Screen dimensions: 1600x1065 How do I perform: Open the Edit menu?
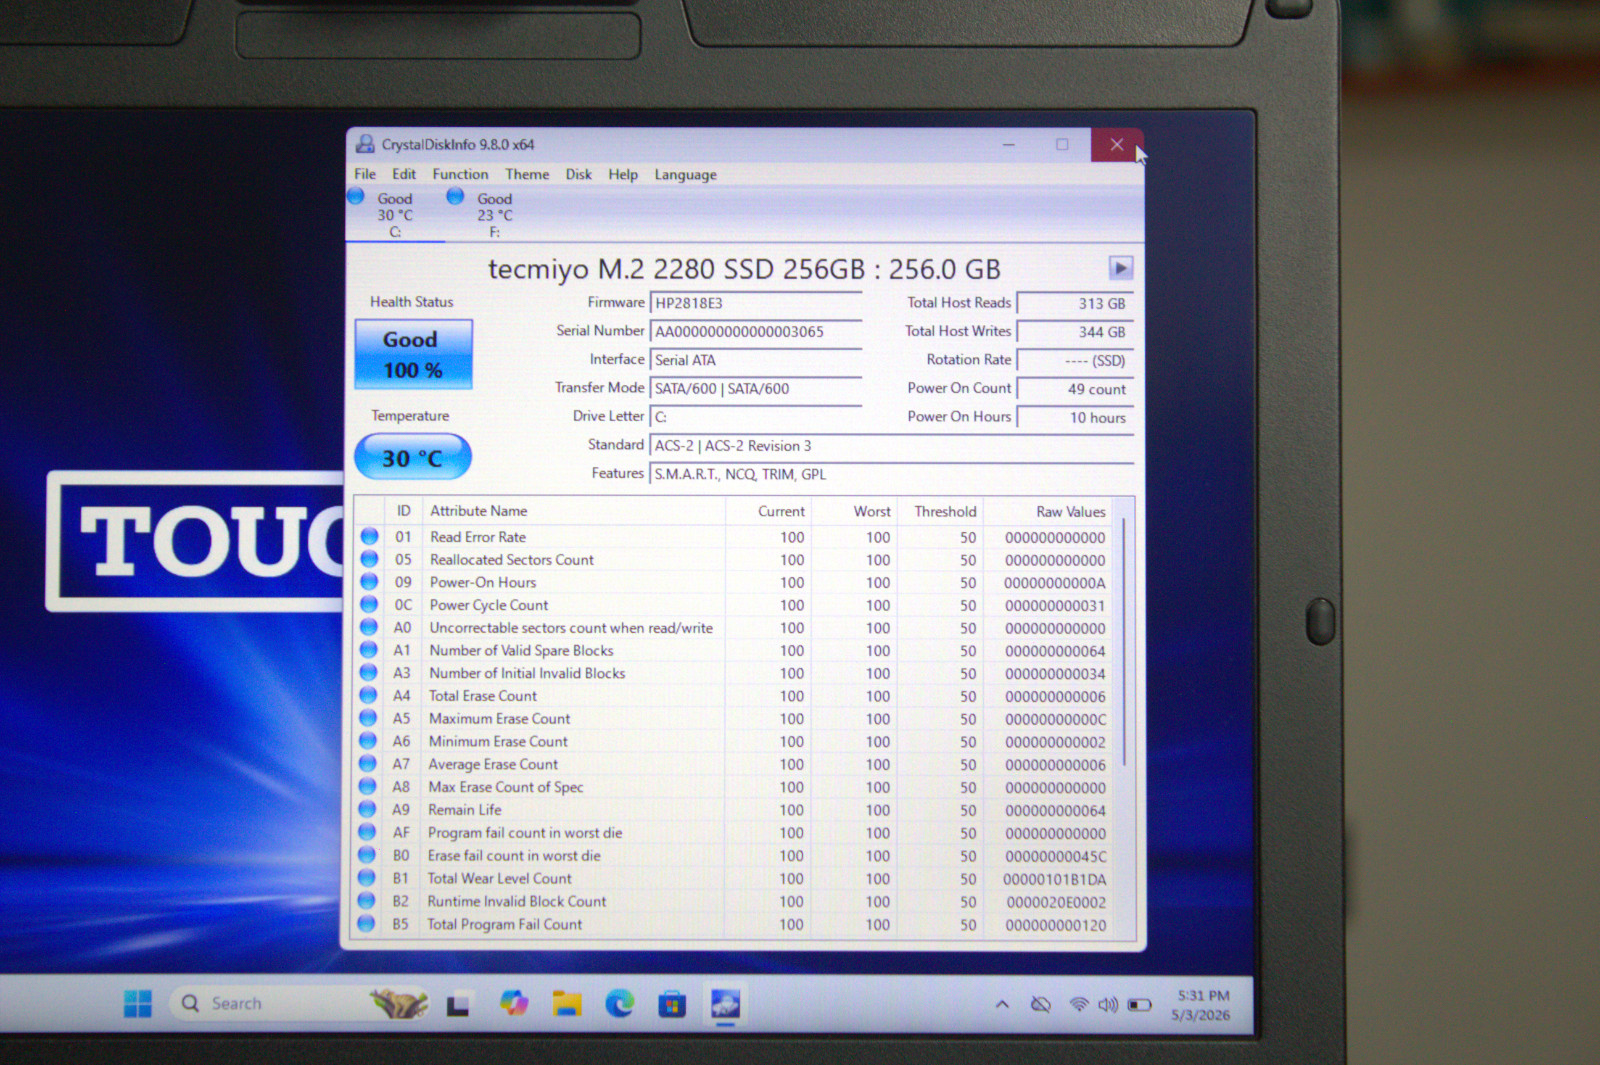(404, 174)
